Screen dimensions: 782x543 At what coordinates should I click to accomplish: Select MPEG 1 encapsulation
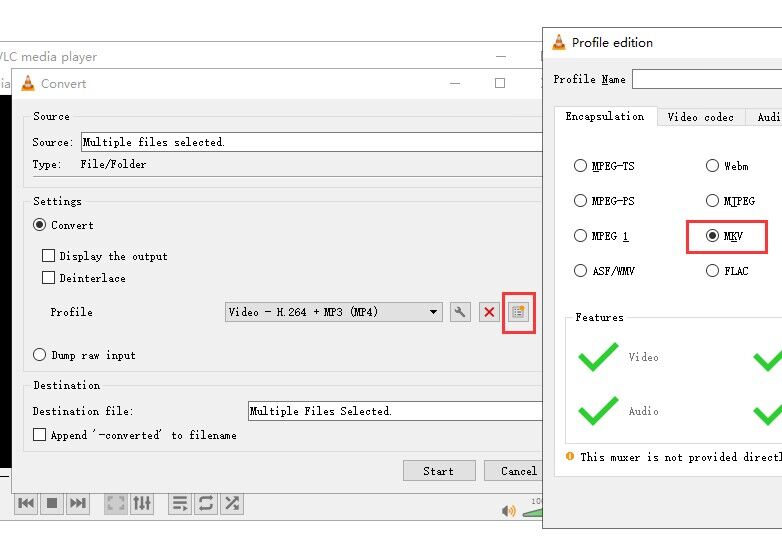(580, 235)
